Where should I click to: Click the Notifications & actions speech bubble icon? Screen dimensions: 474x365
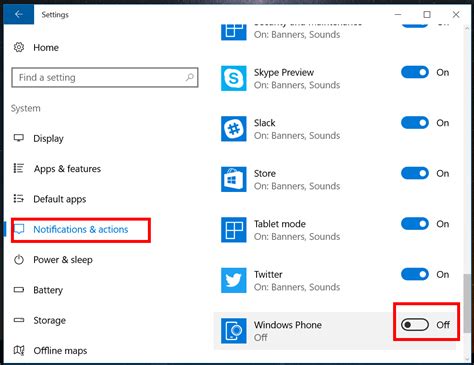click(x=19, y=229)
